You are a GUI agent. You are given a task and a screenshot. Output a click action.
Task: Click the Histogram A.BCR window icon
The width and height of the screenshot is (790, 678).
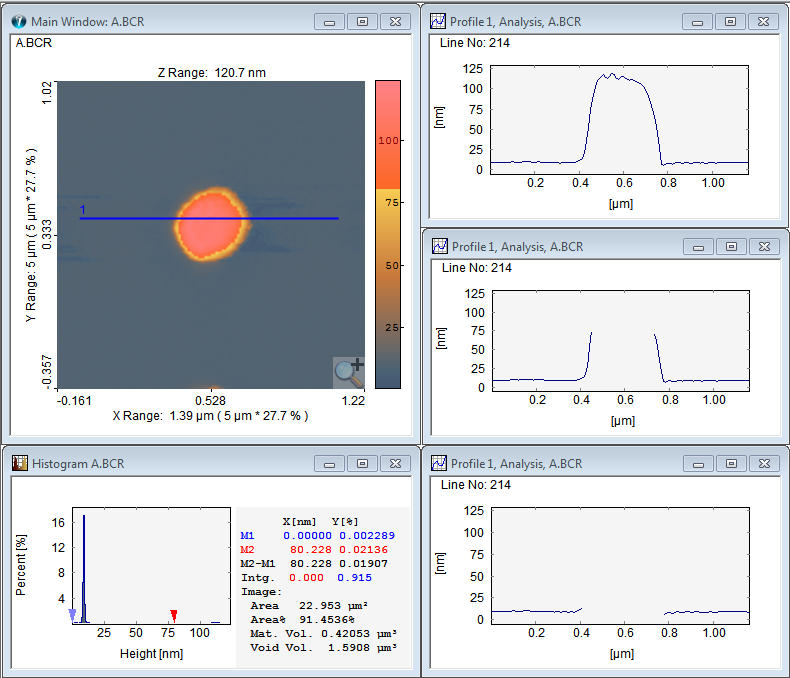[20, 463]
